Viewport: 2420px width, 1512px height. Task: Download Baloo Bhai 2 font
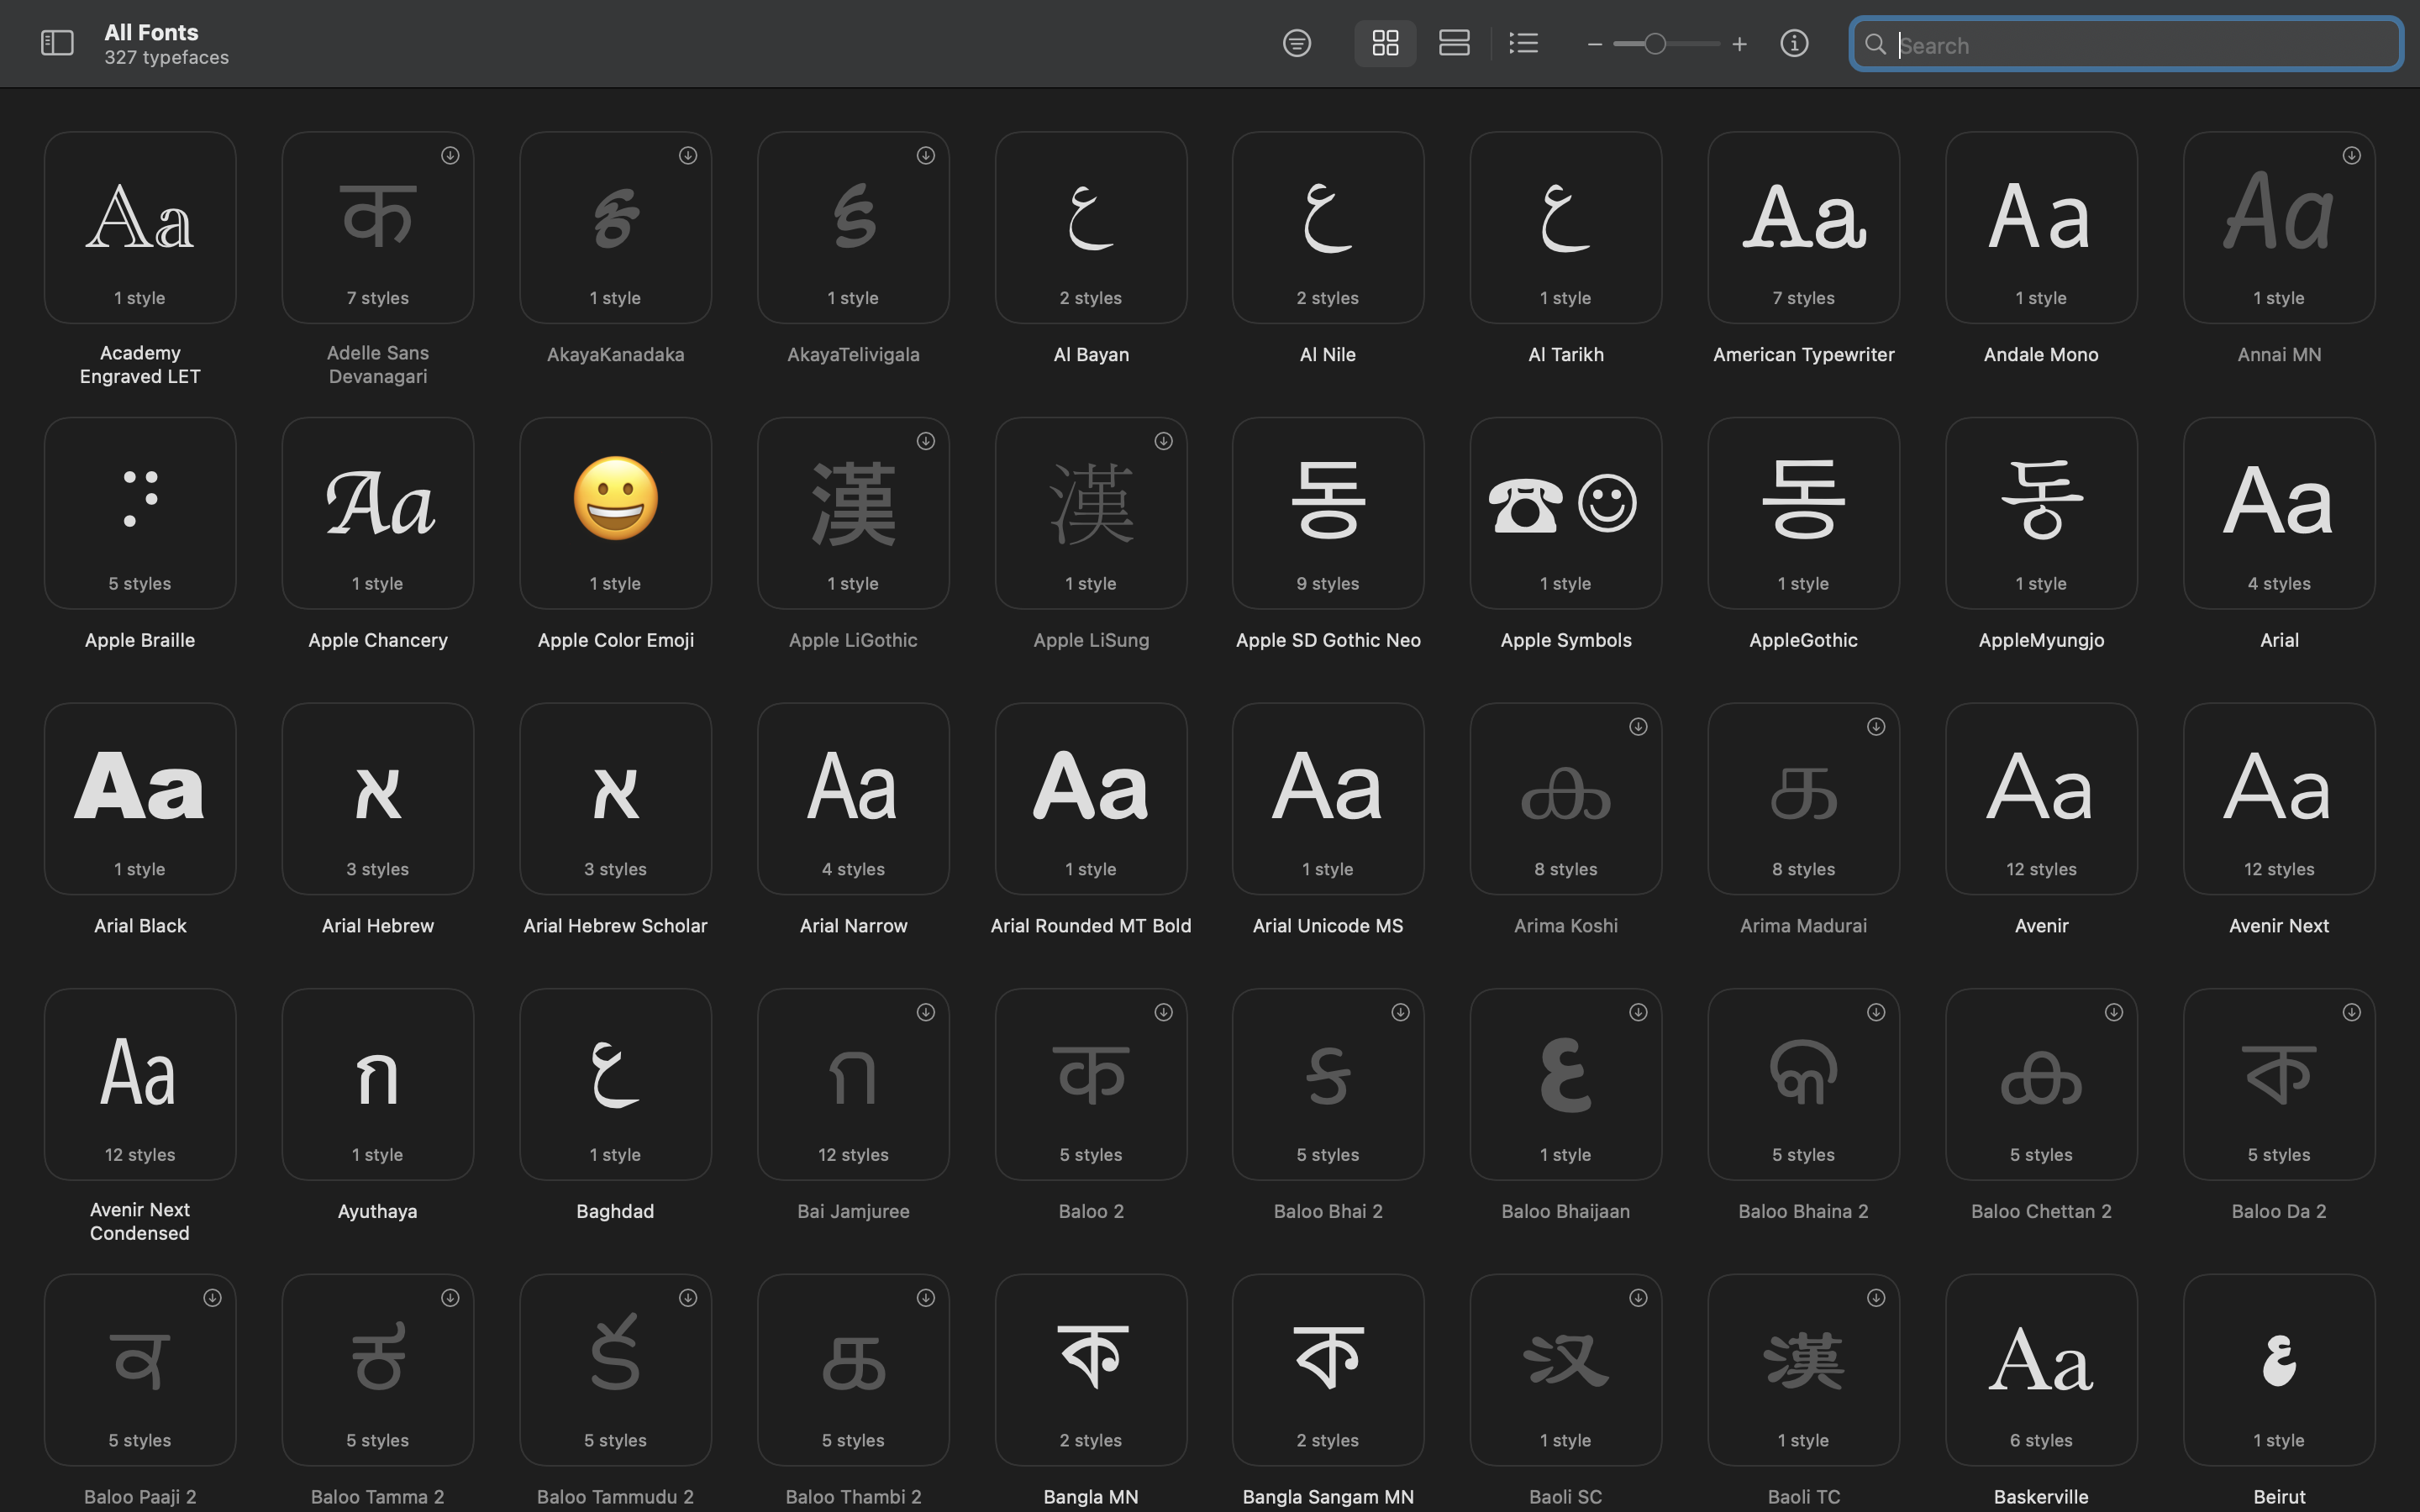(x=1401, y=1012)
